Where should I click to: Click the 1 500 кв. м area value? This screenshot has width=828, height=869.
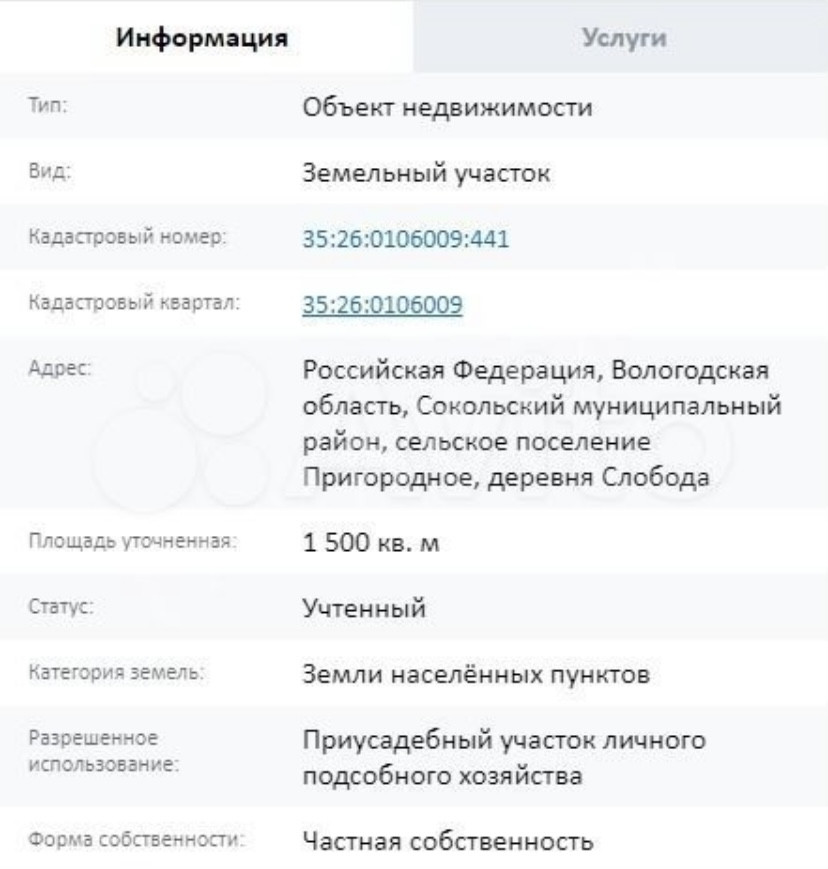click(x=371, y=546)
